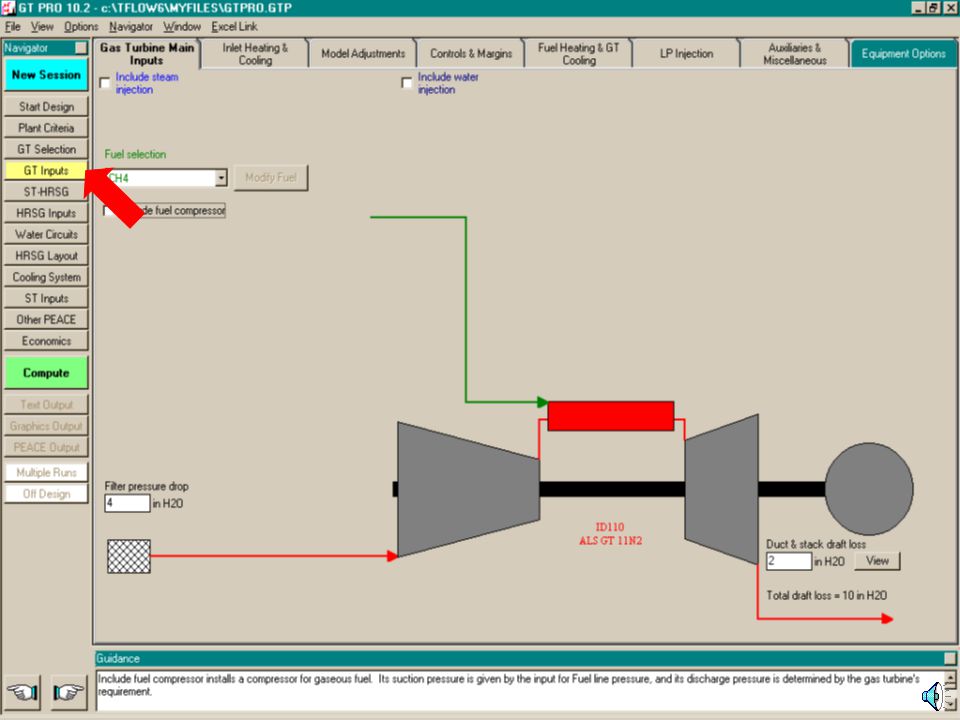This screenshot has width=960, height=720.
Task: Click the inlet filter crosshatch icon
Action: click(129, 556)
